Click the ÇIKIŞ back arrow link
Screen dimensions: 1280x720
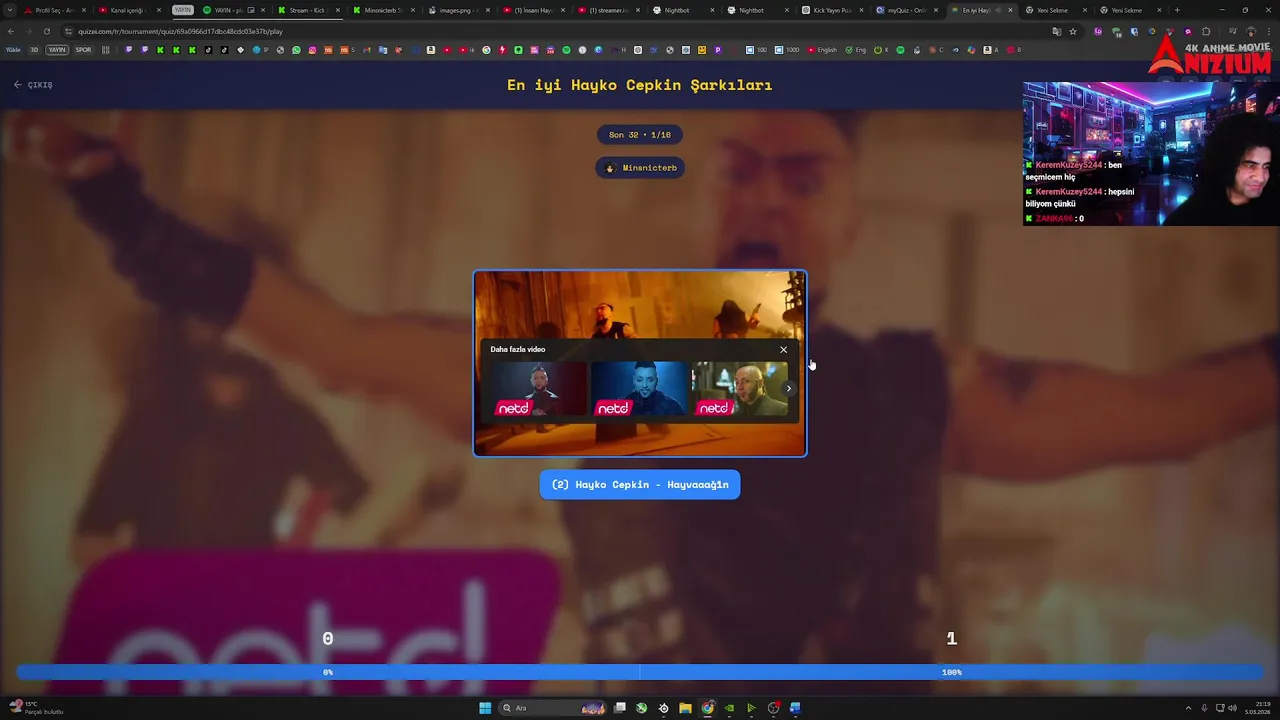click(x=33, y=85)
